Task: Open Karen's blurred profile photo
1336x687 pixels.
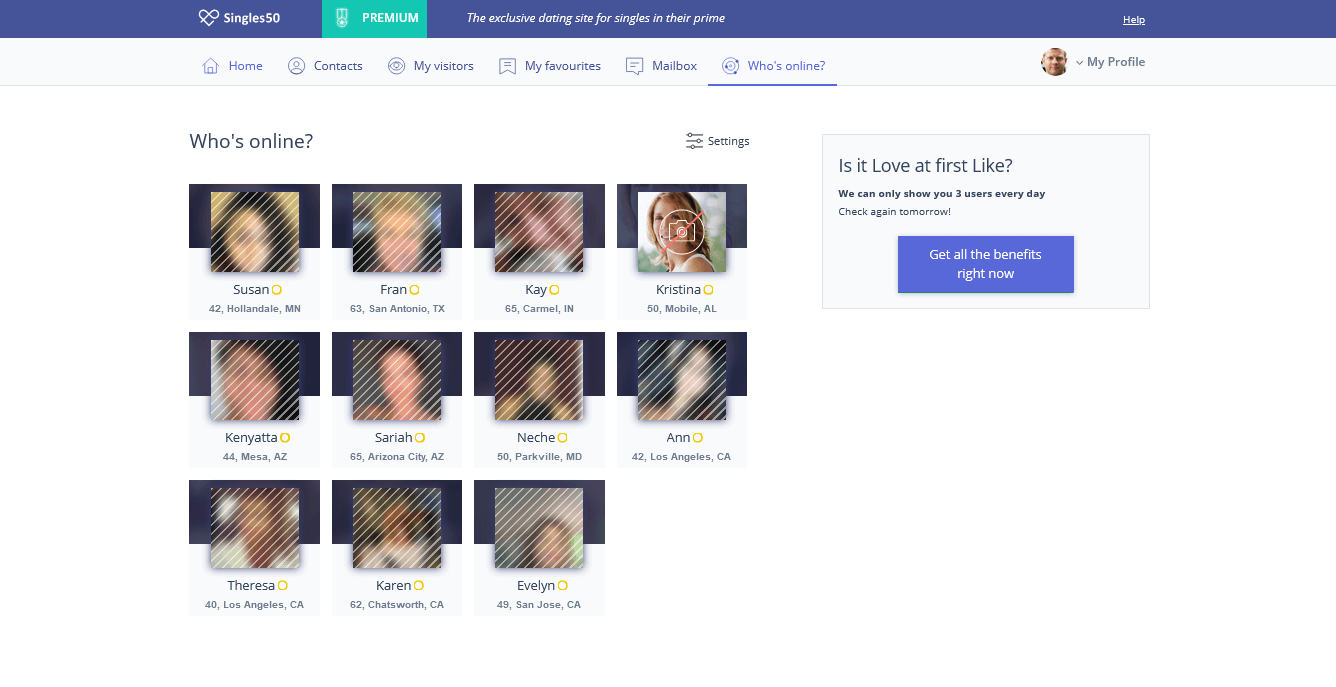Action: (x=397, y=528)
